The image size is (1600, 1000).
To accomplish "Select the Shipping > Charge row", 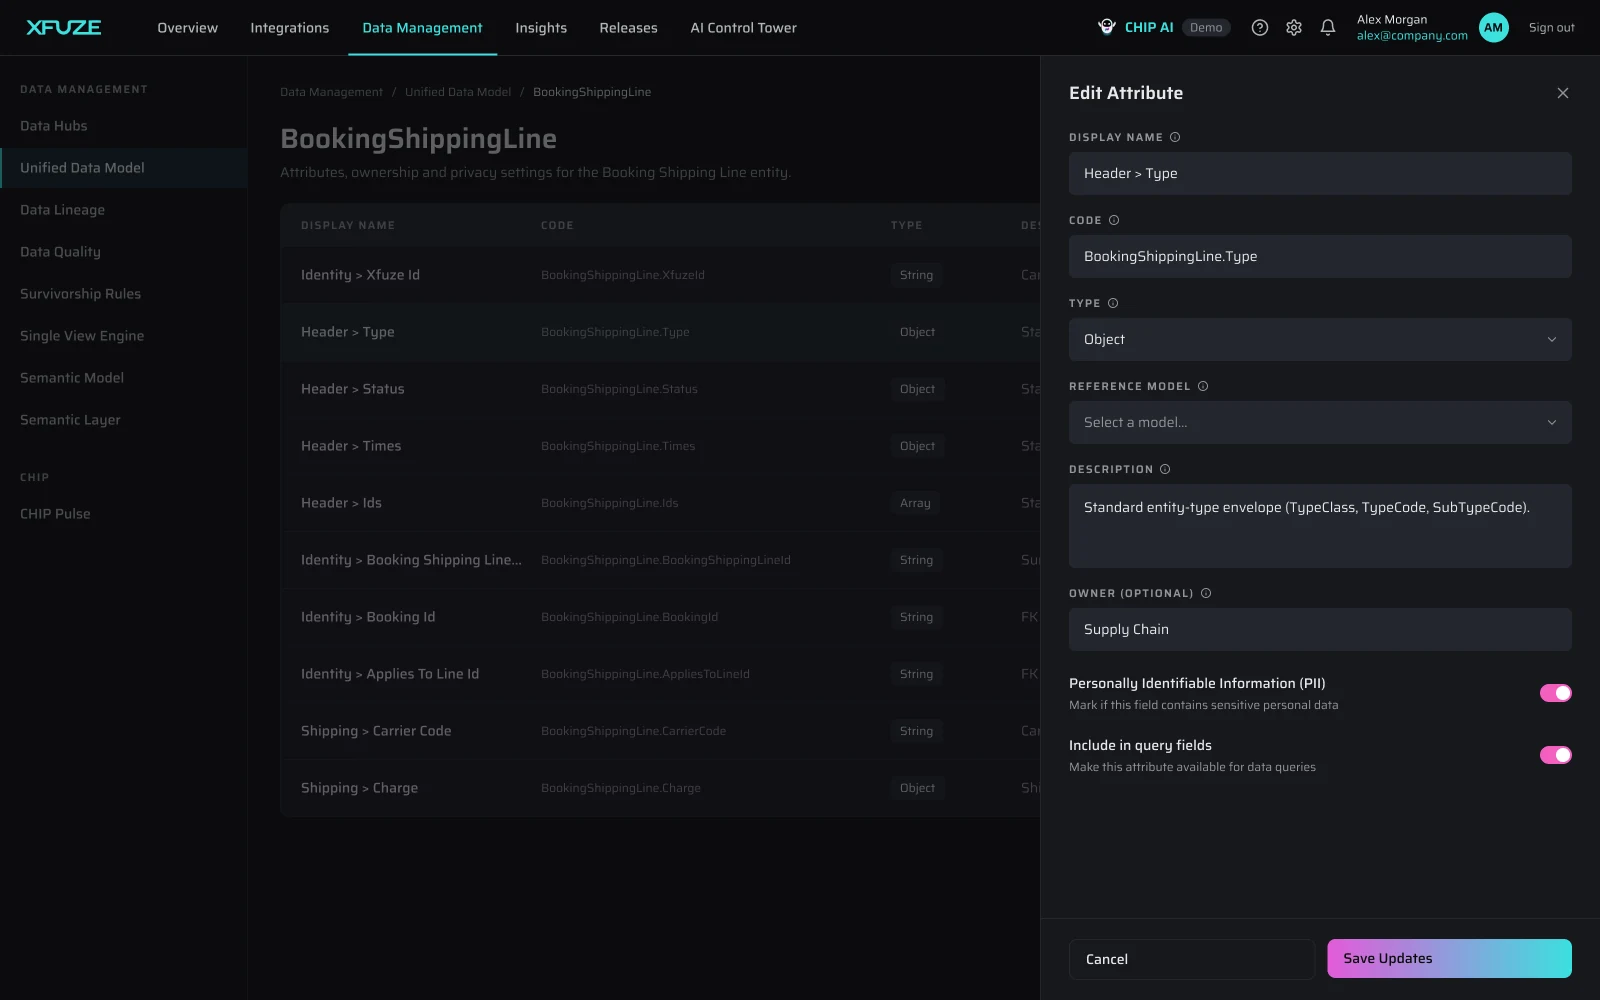I will click(x=660, y=788).
